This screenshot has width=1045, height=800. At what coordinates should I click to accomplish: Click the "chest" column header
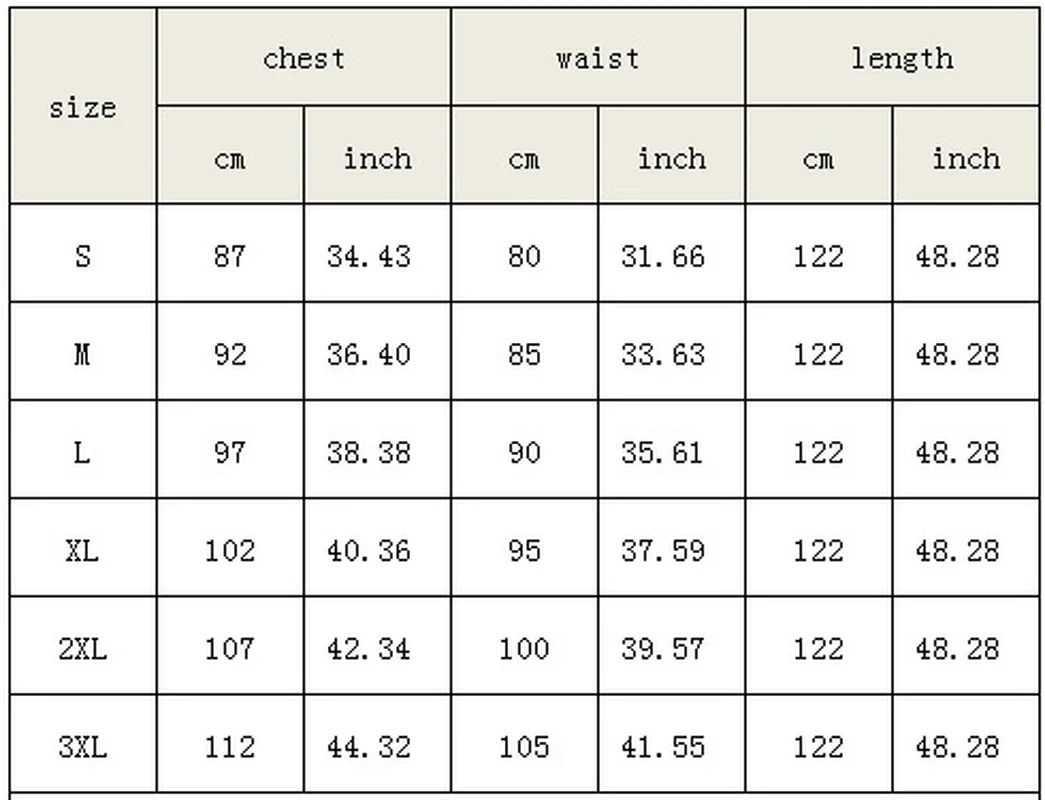pyautogui.click(x=304, y=58)
